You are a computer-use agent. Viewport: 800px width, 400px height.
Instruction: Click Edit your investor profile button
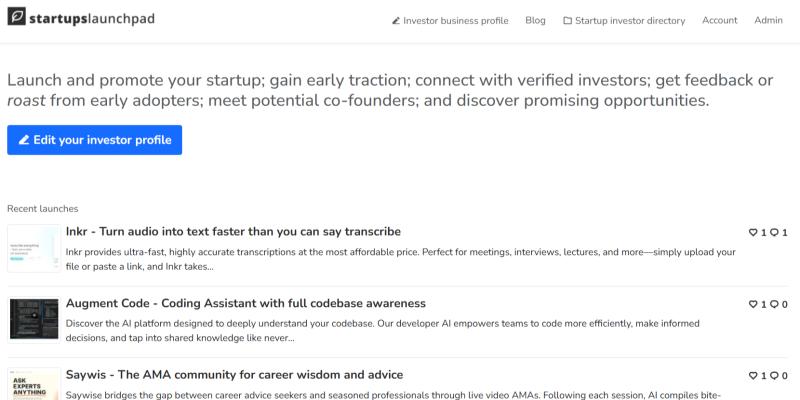point(94,140)
